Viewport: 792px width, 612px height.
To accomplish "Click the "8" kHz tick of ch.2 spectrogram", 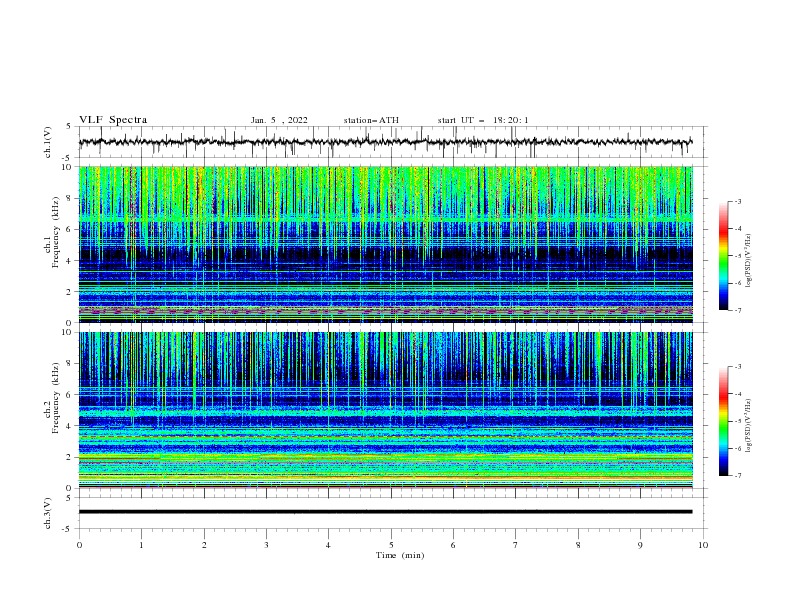I will coord(70,364).
